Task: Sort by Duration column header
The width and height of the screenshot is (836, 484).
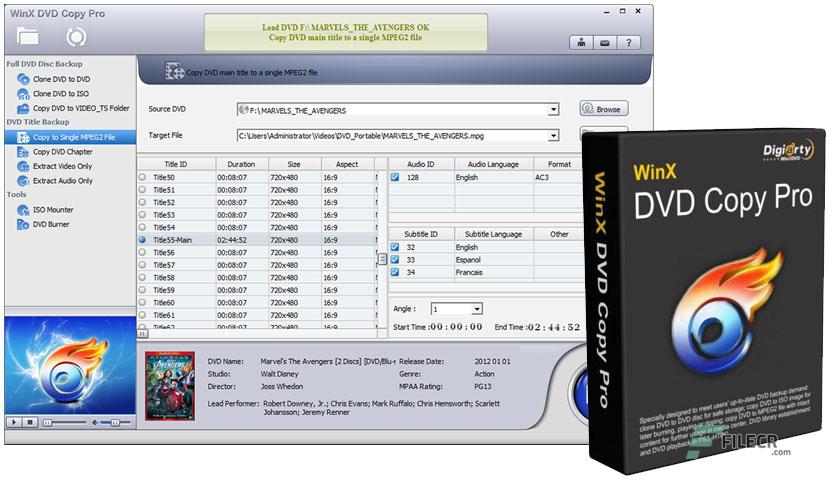Action: [x=242, y=164]
